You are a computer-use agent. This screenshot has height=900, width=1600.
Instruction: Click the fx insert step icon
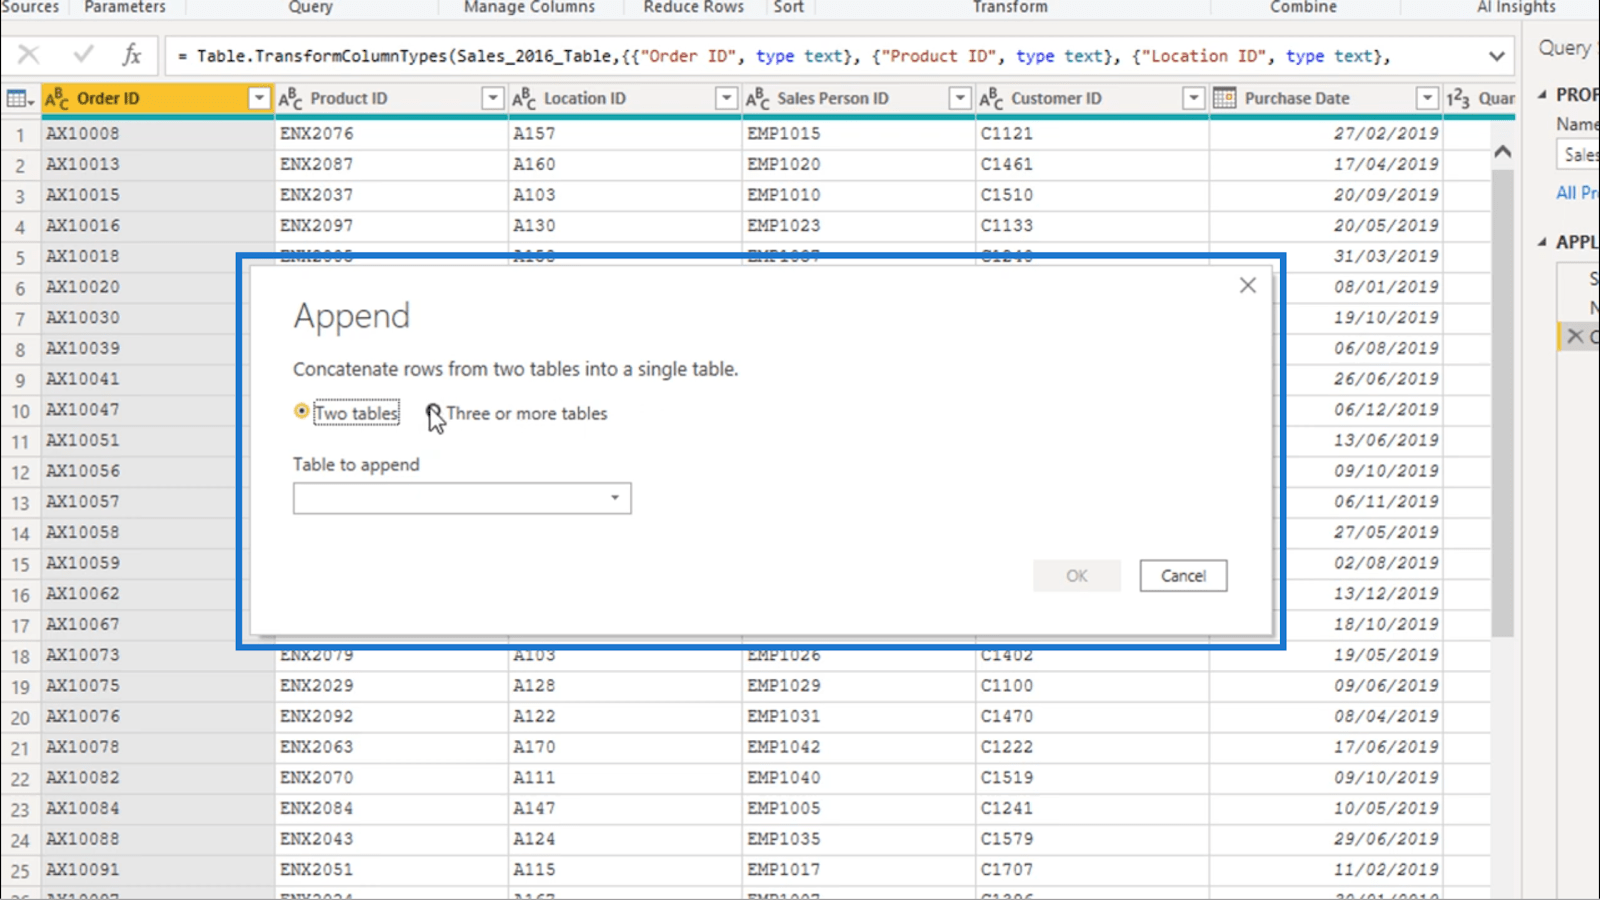[x=132, y=55]
